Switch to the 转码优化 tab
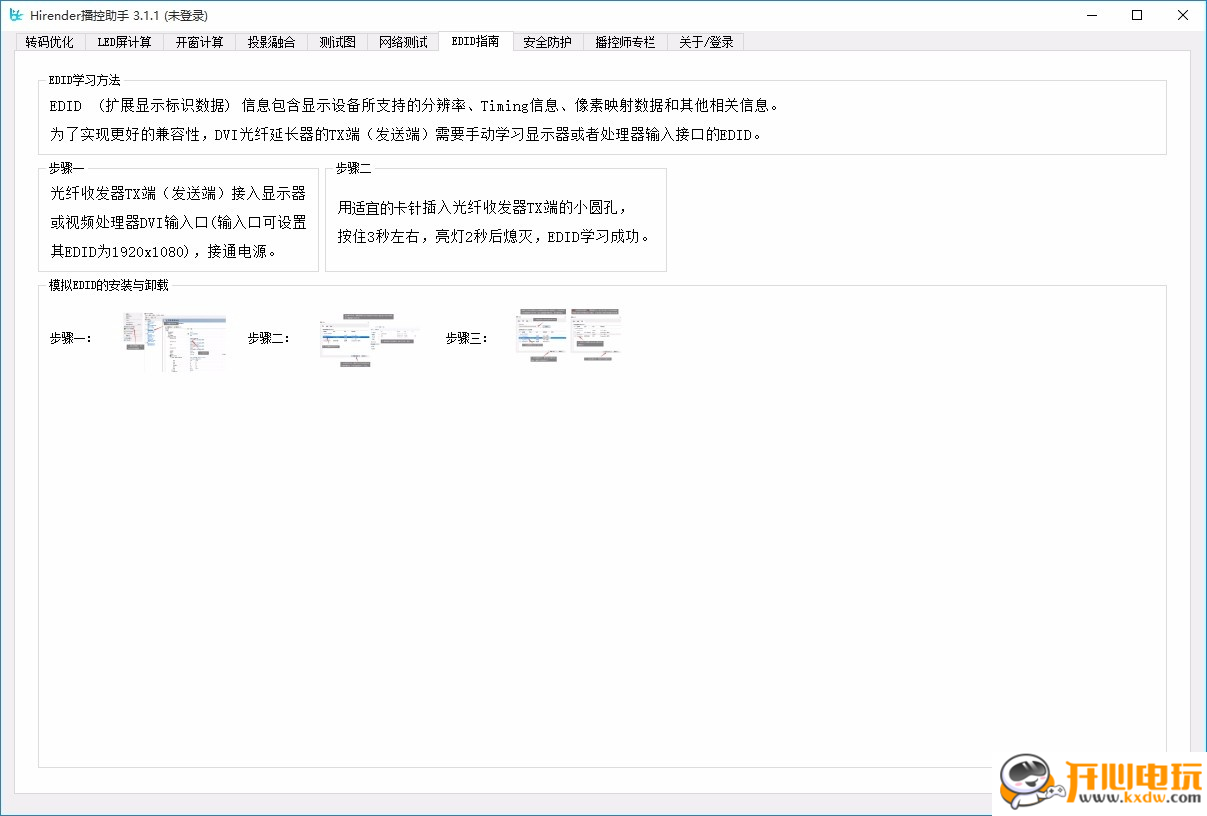This screenshot has width=1207, height=816. 50,42
